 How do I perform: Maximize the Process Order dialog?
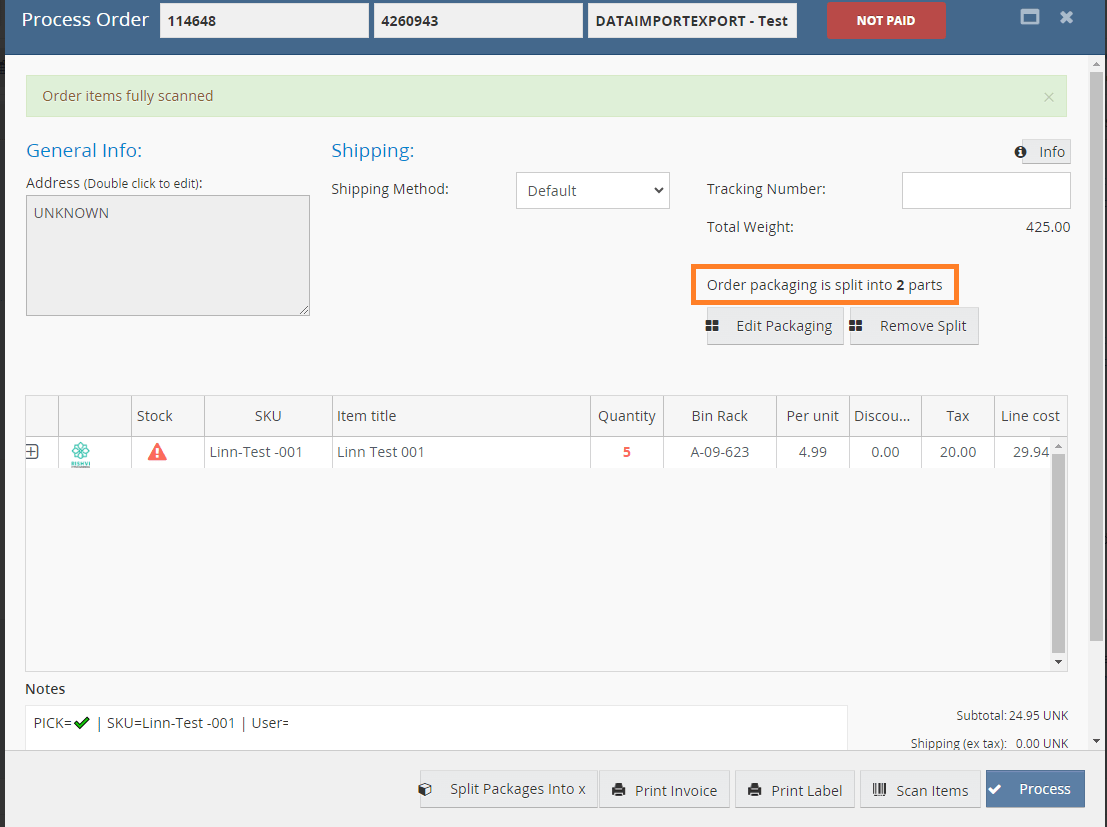[x=1029, y=17]
